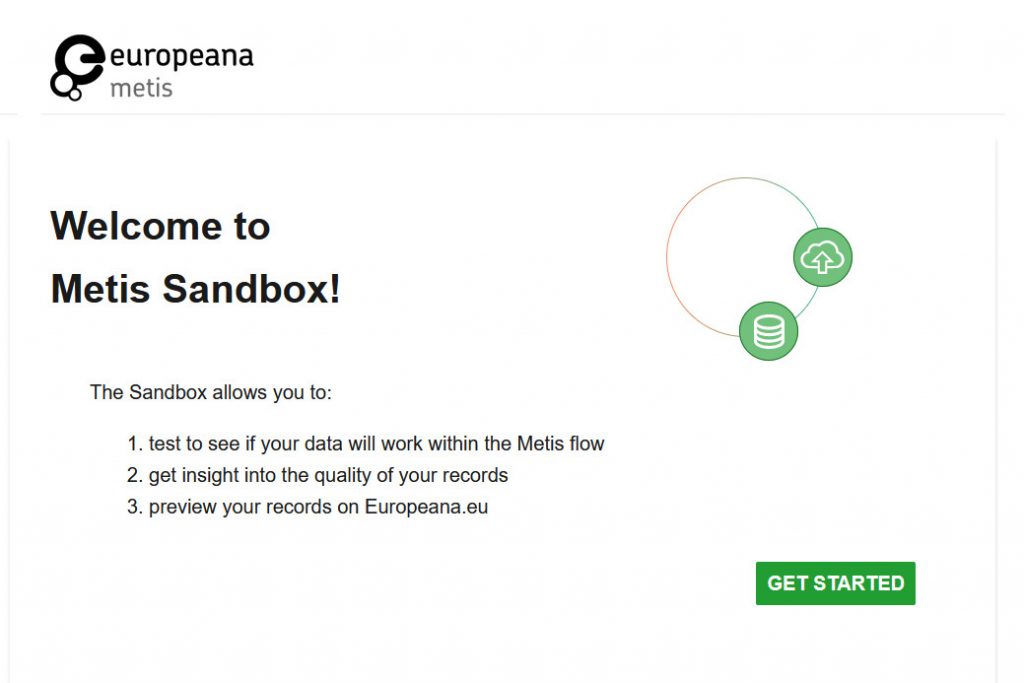The width and height of the screenshot is (1024, 683).
Task: Click the 'metis' subtitle under europeana
Action: click(141, 88)
